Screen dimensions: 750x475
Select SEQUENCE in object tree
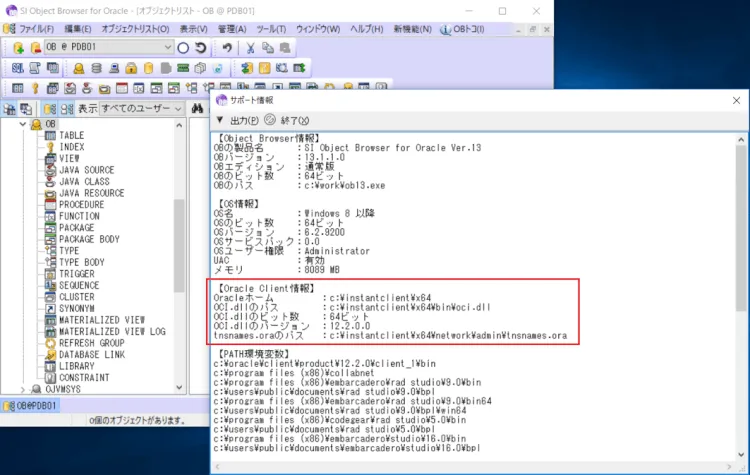(x=79, y=285)
